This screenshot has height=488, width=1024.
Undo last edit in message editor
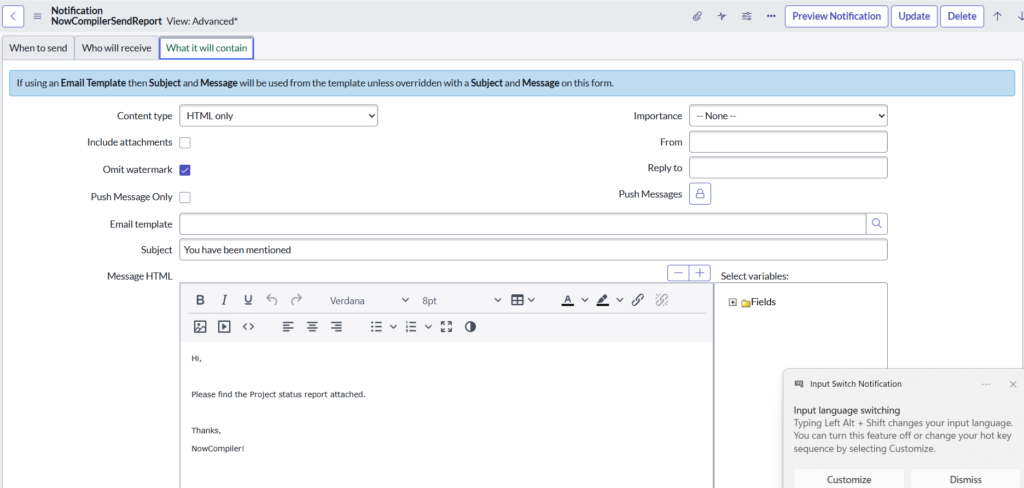pyautogui.click(x=272, y=300)
